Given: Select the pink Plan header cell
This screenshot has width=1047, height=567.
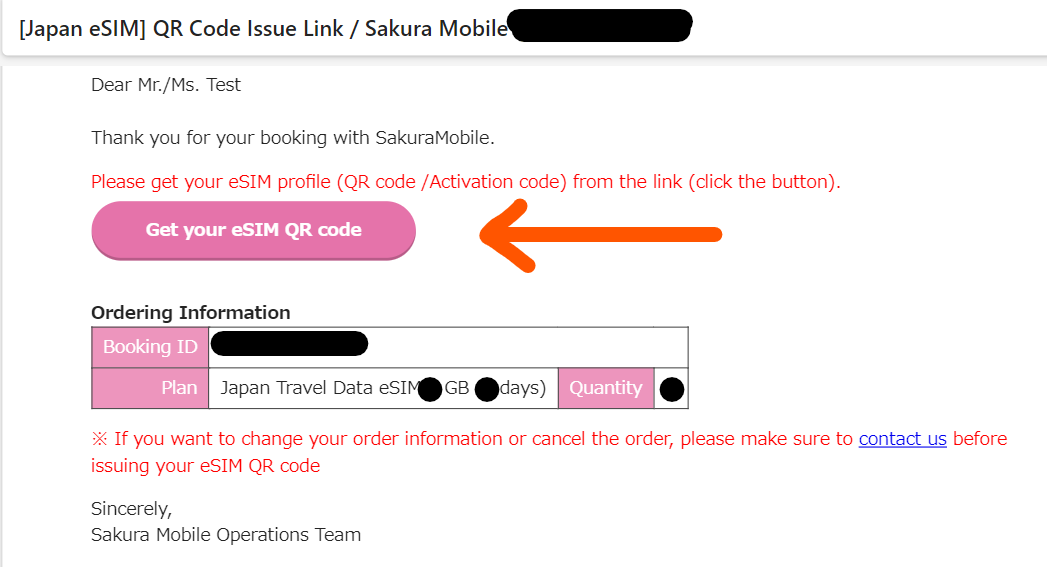Looking at the screenshot, I should pyautogui.click(x=150, y=388).
